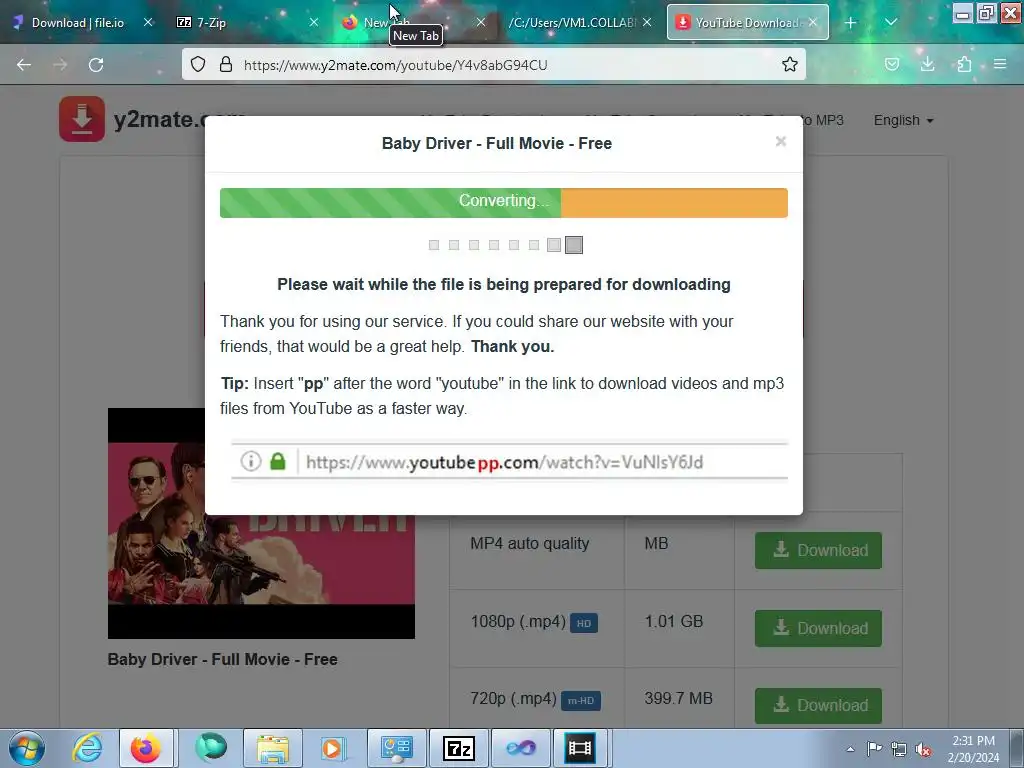
Task: Open Firefox extensions menu
Action: pos(964,64)
